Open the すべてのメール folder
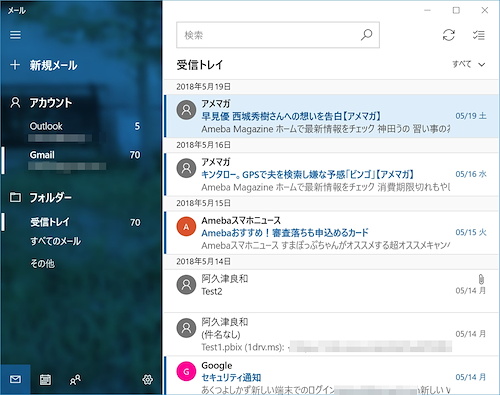The width and height of the screenshot is (500, 395). click(x=56, y=241)
